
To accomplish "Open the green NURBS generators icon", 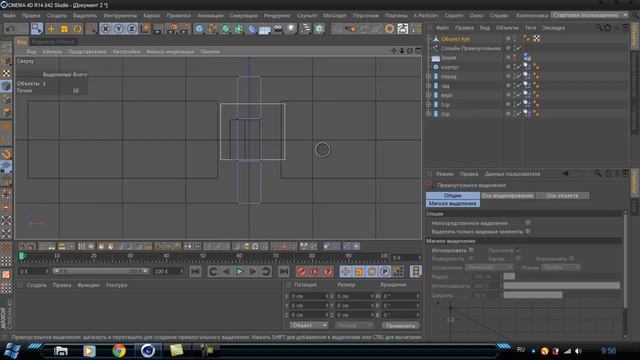I will [x=225, y=29].
